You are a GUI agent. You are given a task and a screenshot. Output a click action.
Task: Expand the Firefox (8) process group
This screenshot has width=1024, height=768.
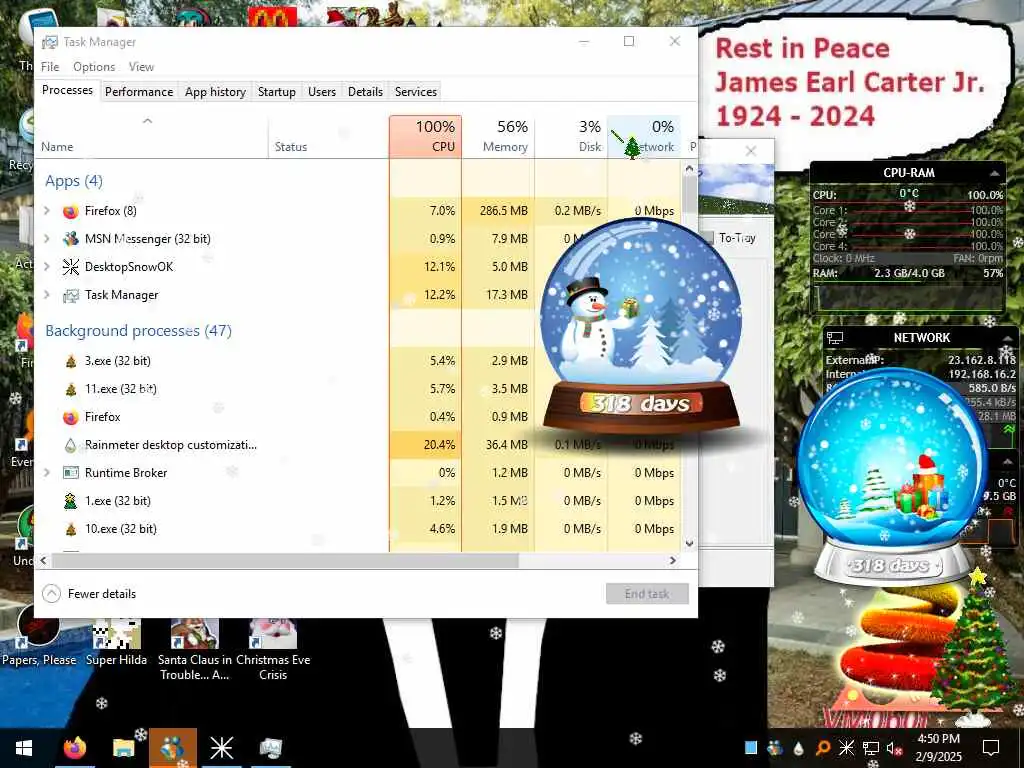point(47,211)
